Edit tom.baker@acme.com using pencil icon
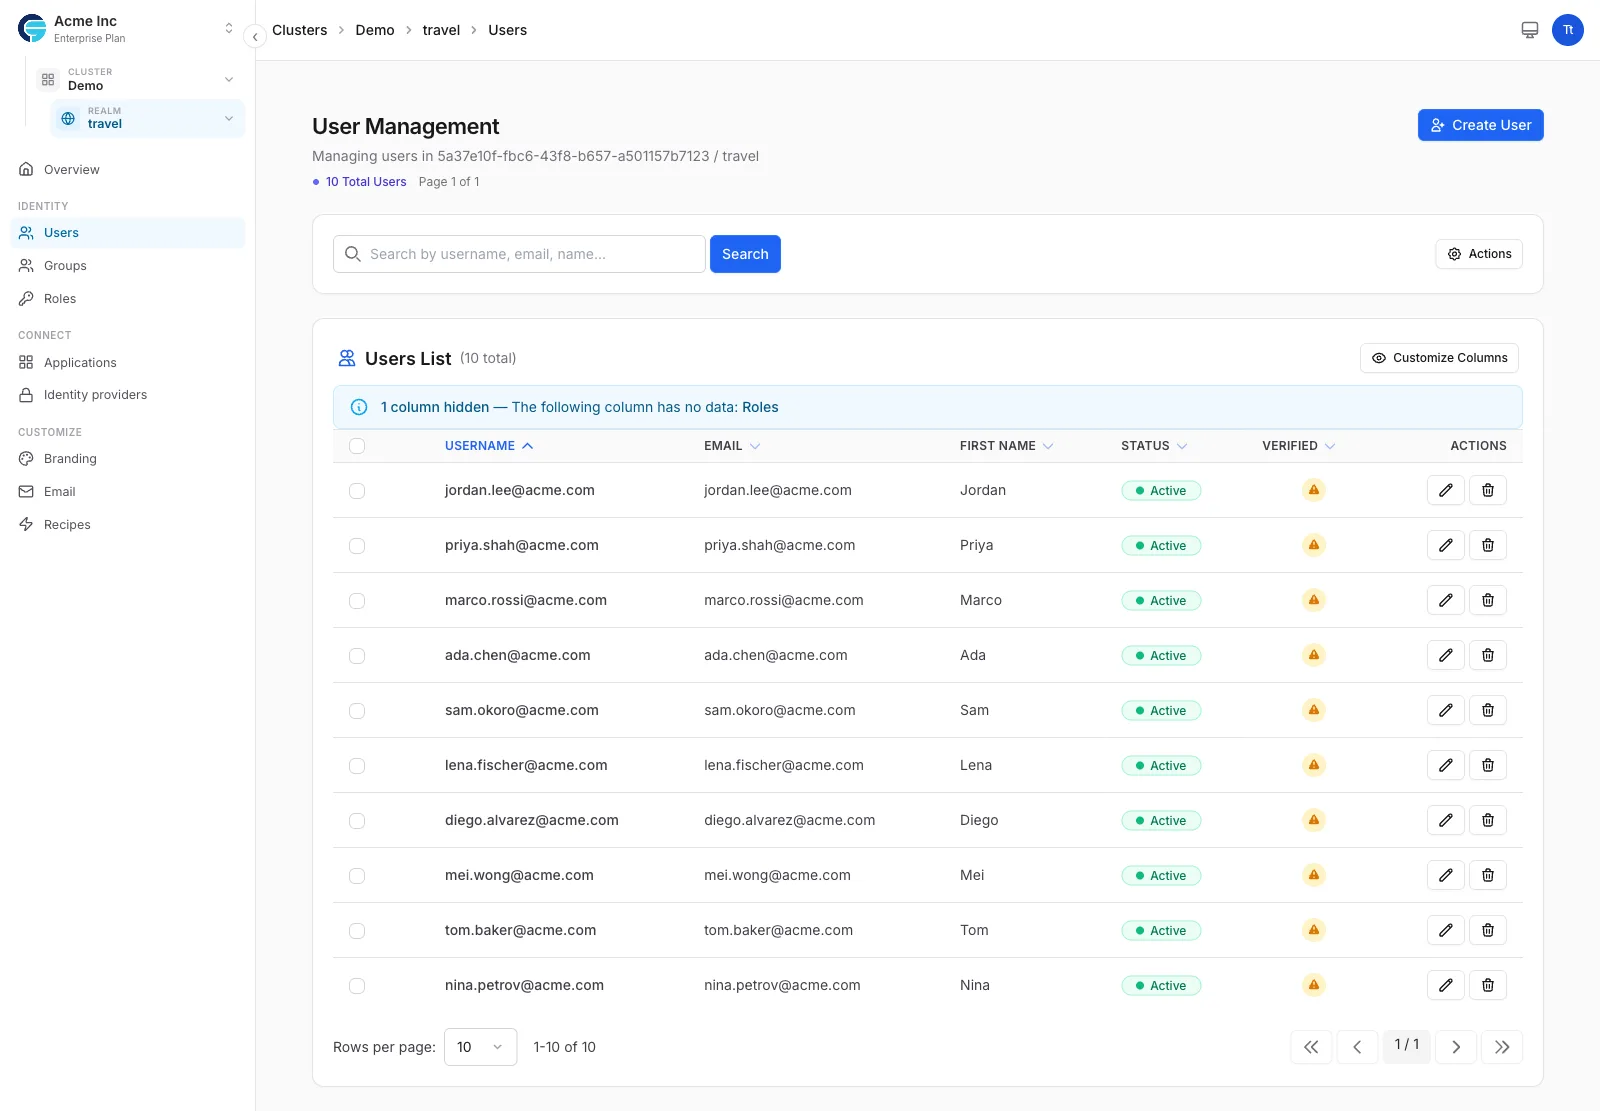This screenshot has width=1600, height=1111. [1446, 930]
